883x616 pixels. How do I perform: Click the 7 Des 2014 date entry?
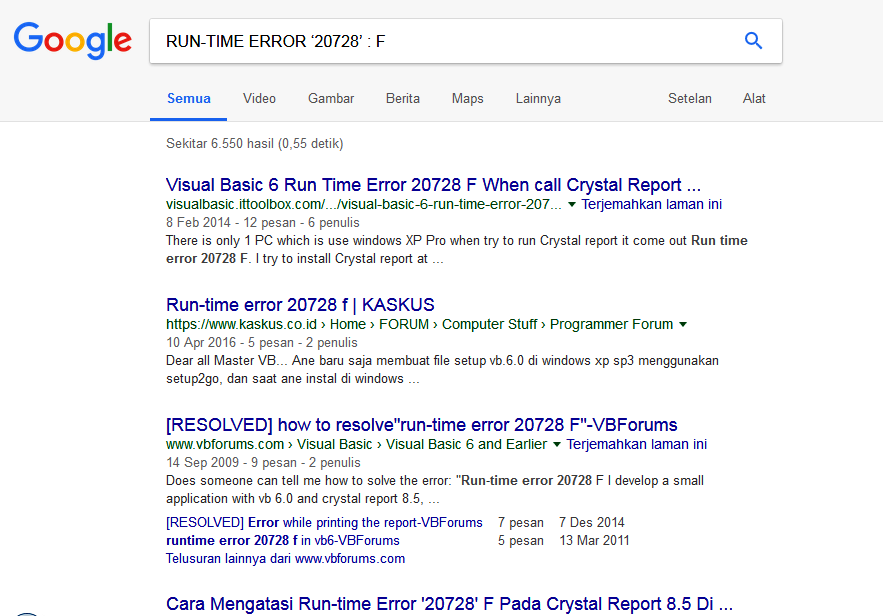tap(591, 523)
